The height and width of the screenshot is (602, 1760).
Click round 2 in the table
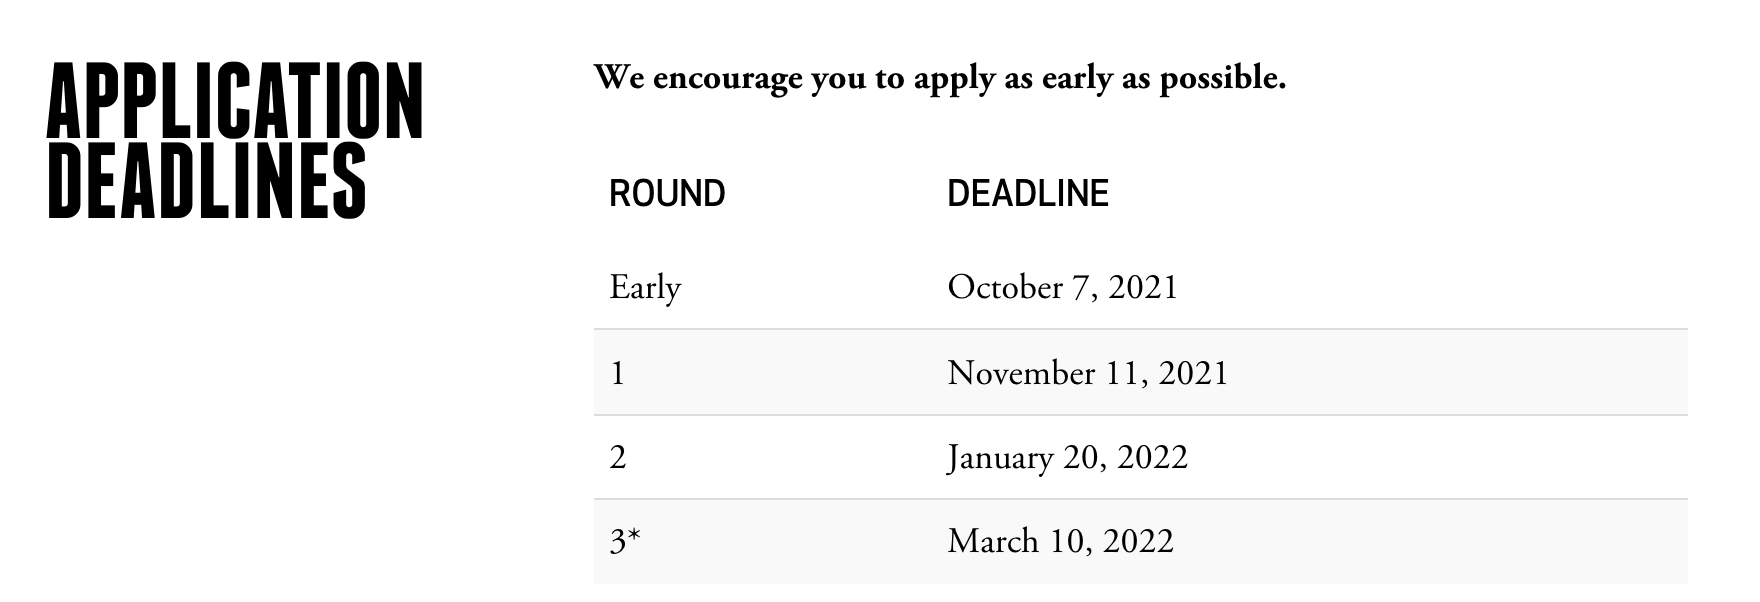coord(618,458)
